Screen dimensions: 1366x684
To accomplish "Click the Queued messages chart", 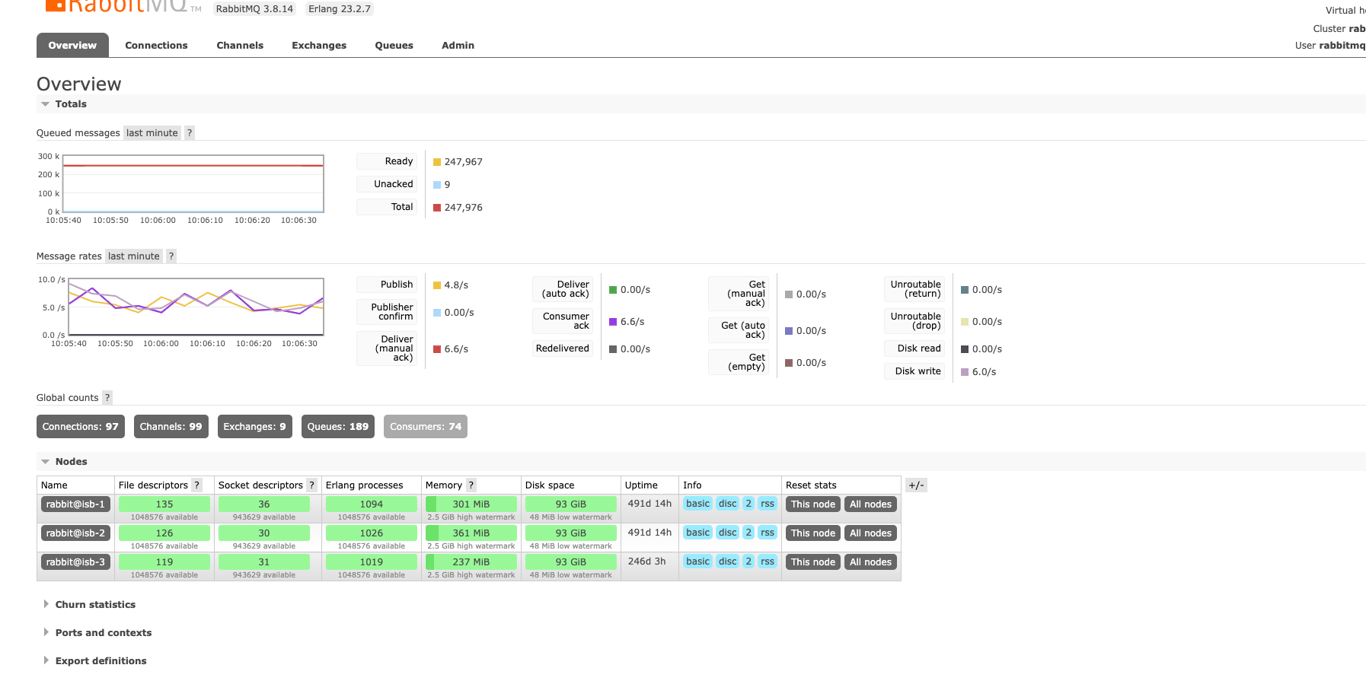I will [193, 183].
